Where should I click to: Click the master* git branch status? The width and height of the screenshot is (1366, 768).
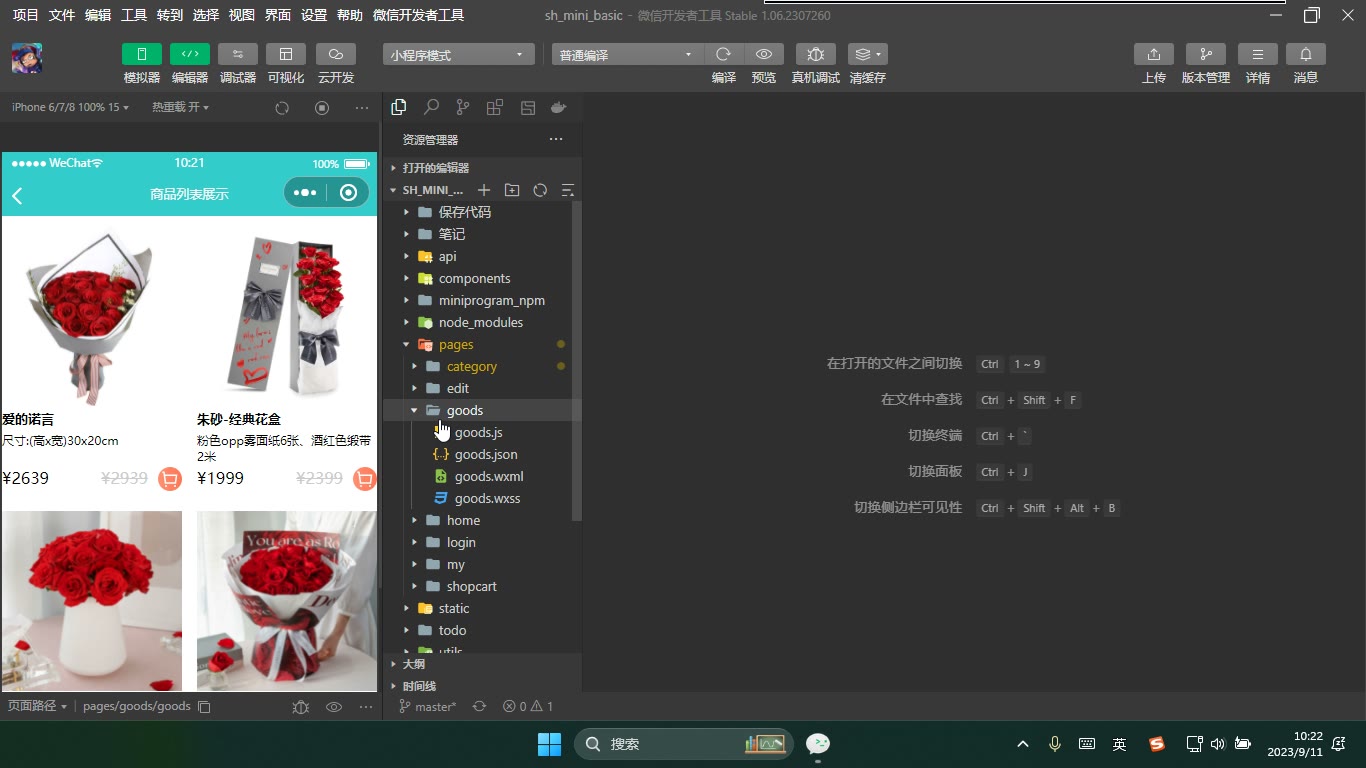coord(427,706)
